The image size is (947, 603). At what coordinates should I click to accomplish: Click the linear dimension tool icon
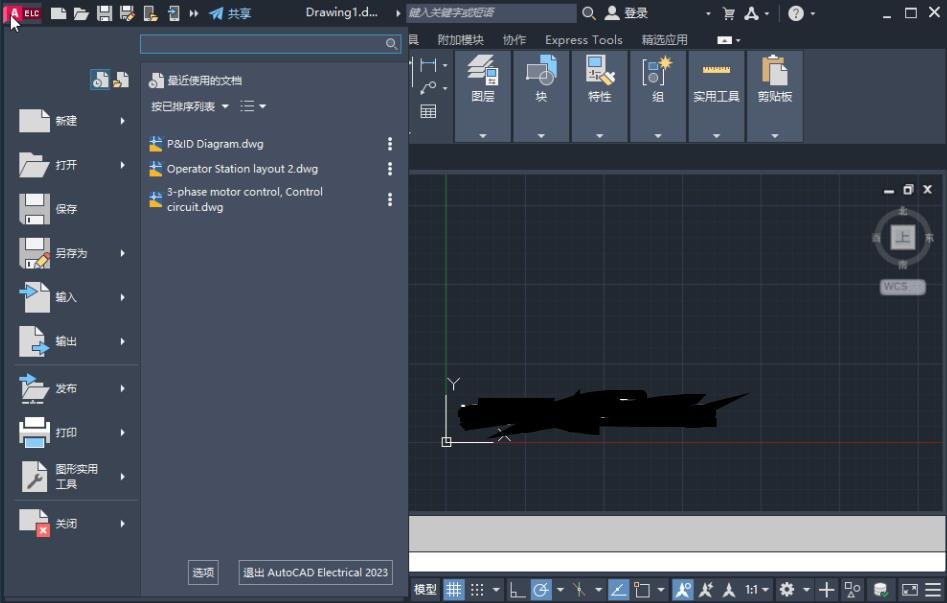[428, 65]
